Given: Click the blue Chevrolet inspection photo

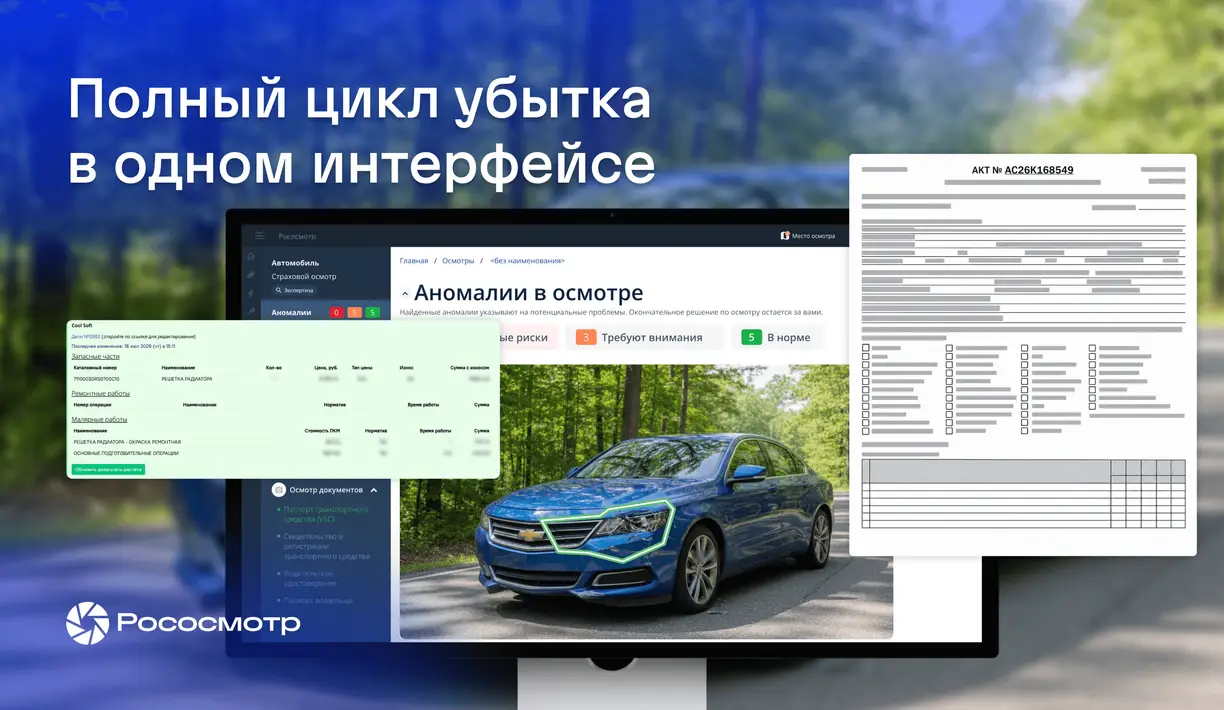Looking at the screenshot, I should click(x=646, y=502).
